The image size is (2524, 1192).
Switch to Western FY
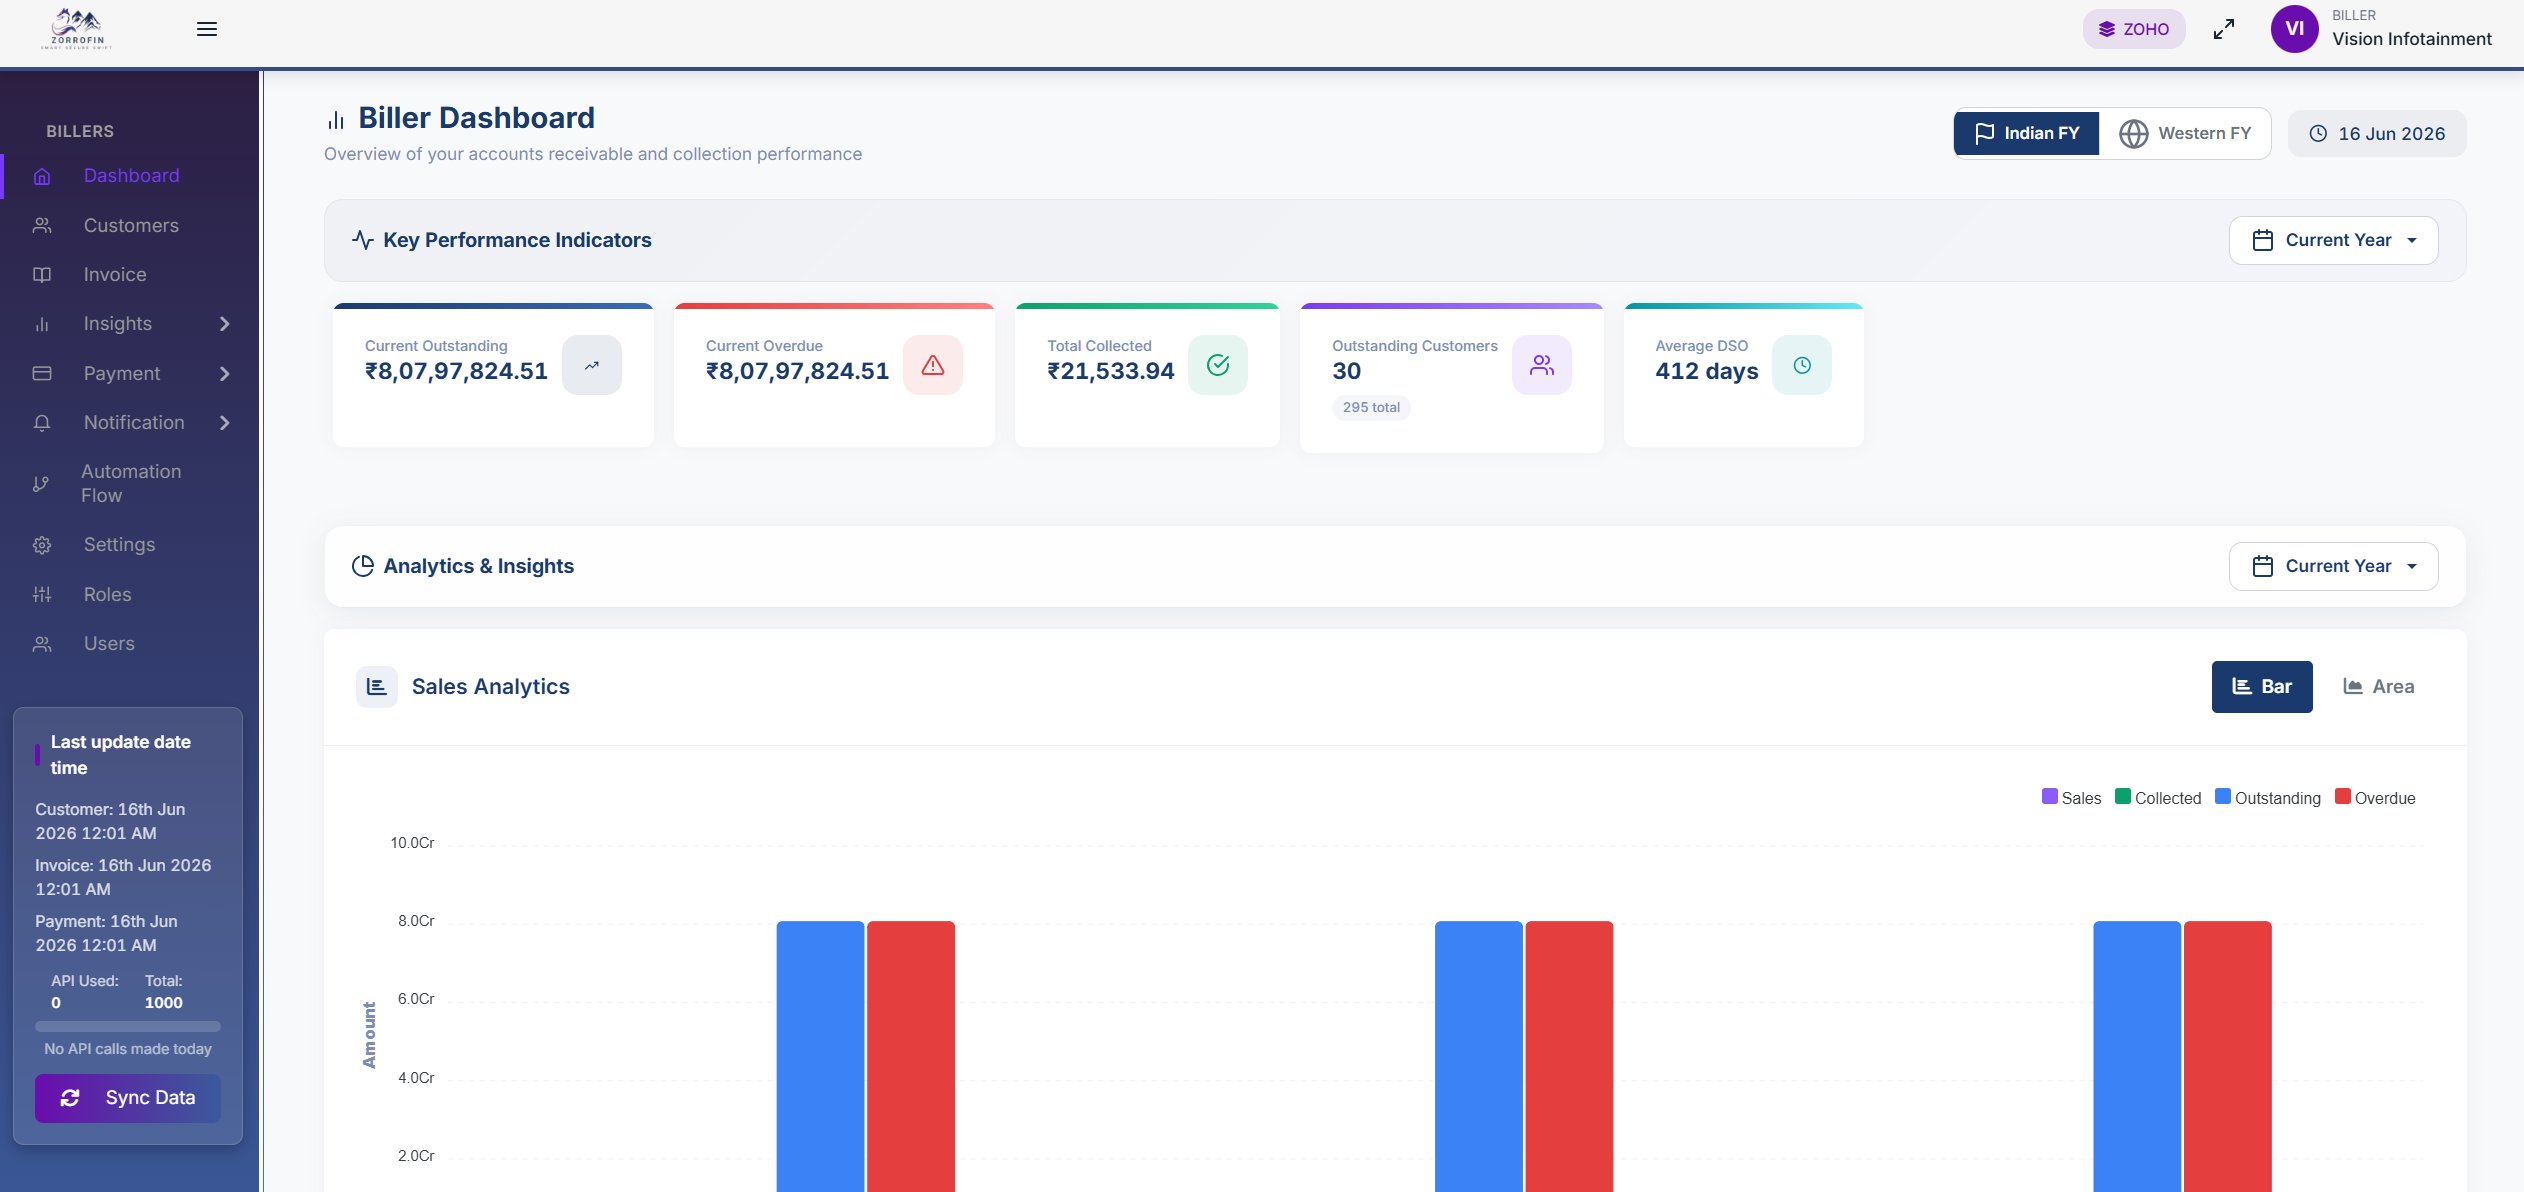(2185, 133)
